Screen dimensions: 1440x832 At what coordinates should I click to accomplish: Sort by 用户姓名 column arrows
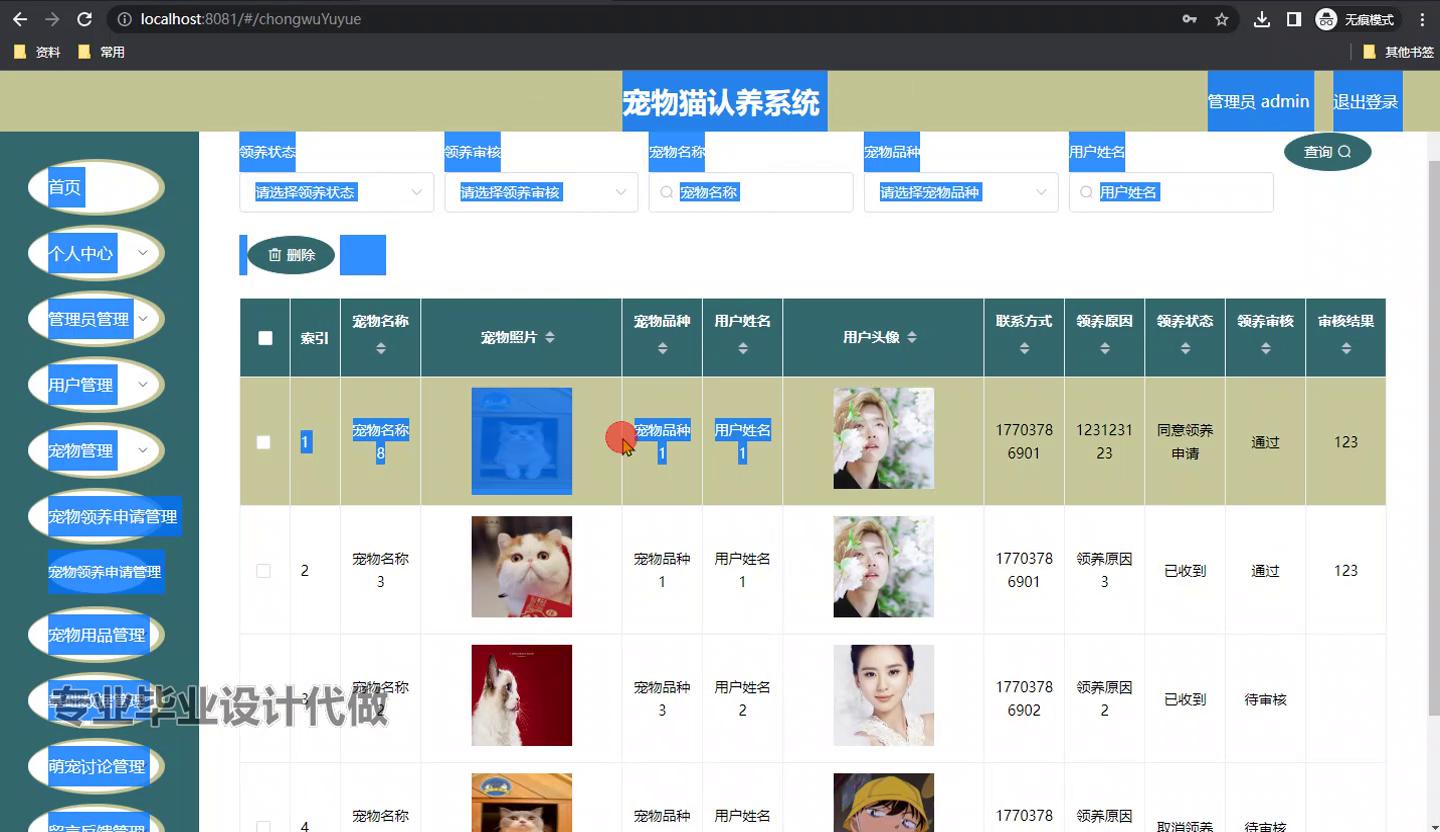(742, 348)
